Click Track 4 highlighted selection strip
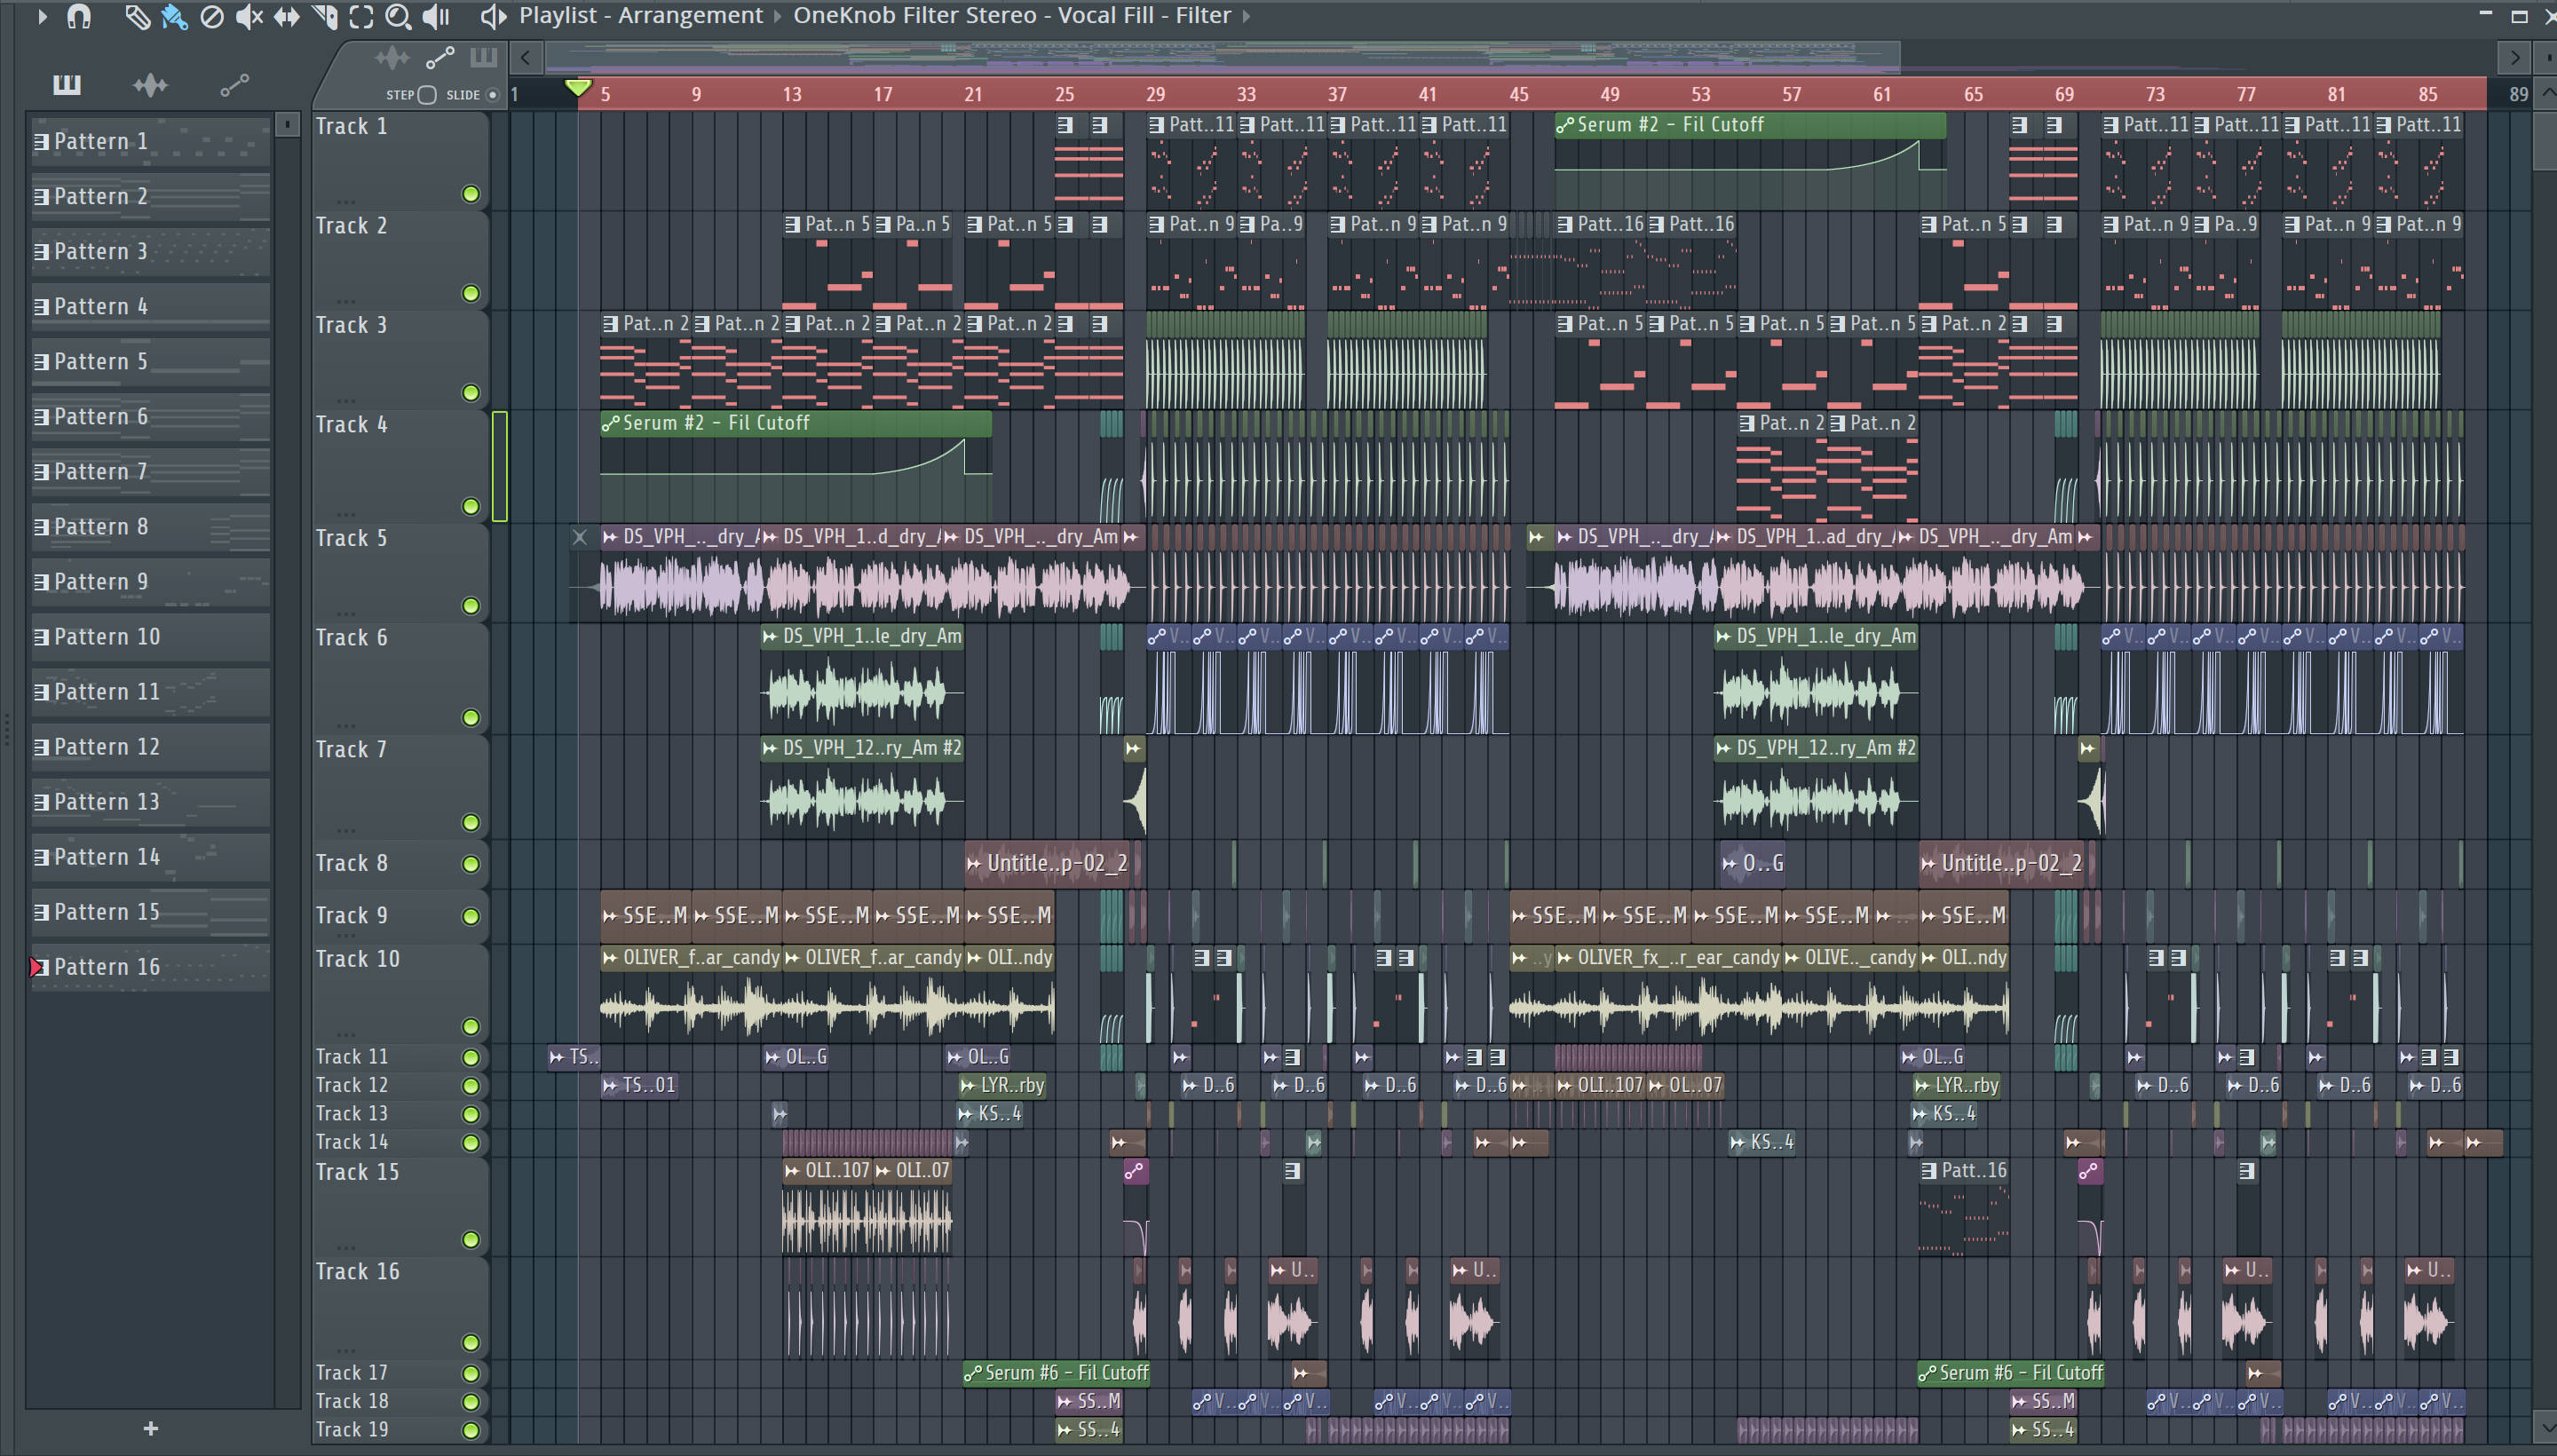 coord(500,466)
